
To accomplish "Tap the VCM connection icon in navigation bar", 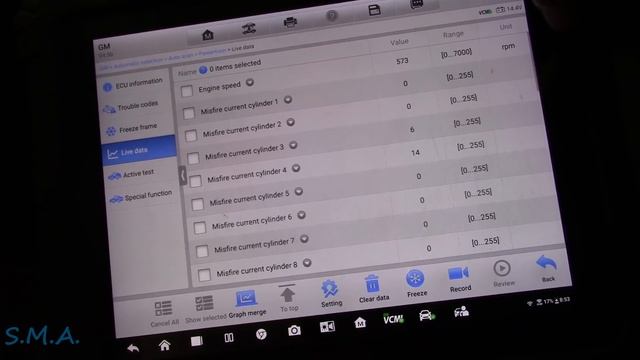I will tap(393, 319).
